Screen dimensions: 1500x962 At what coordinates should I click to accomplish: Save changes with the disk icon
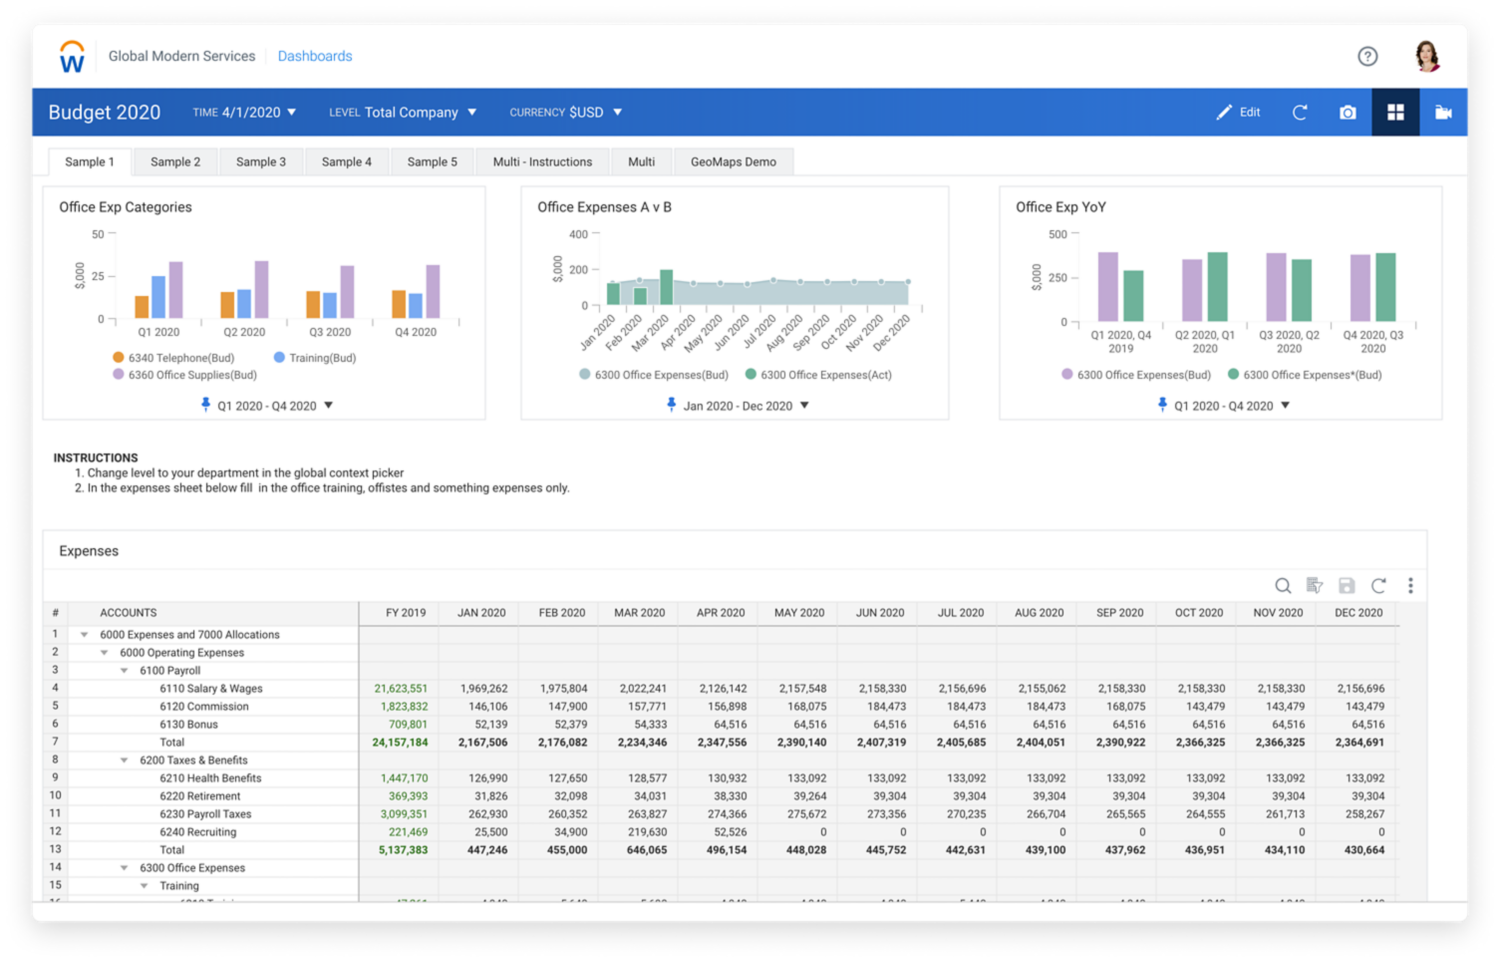point(1347,586)
